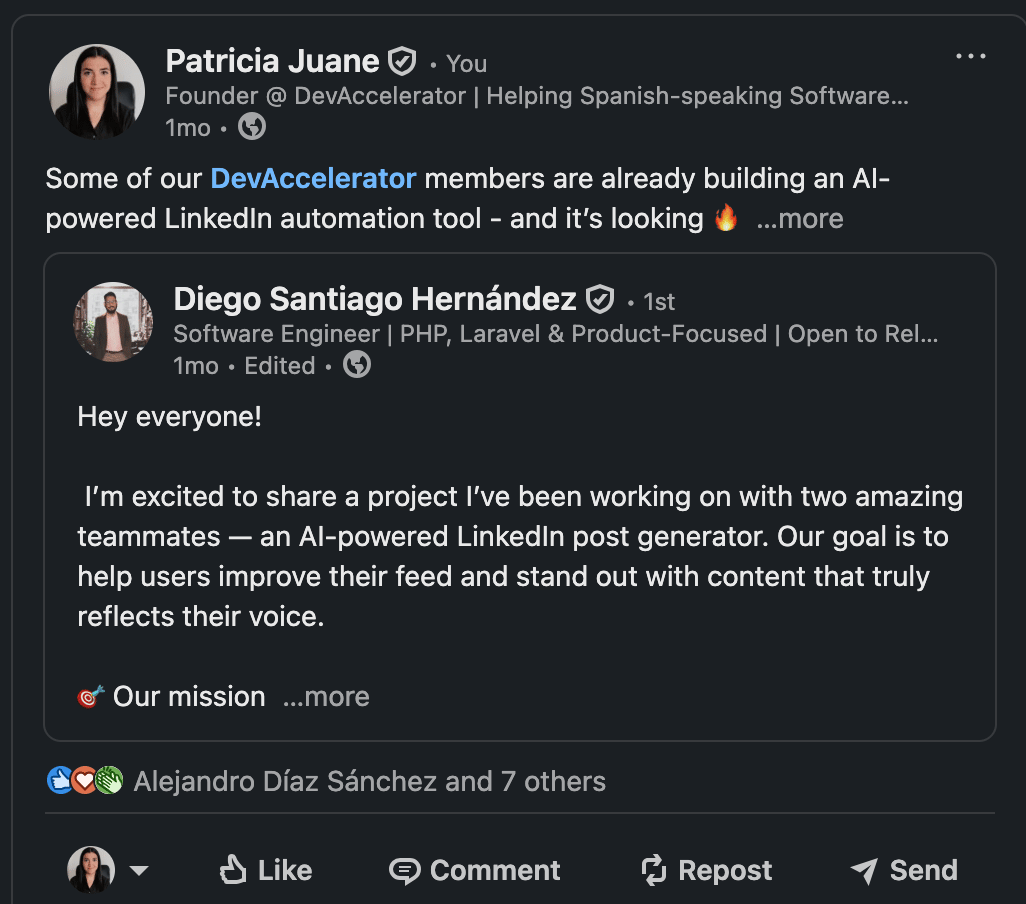Click the globe icon next to Edited
The image size is (1026, 904).
(x=357, y=364)
